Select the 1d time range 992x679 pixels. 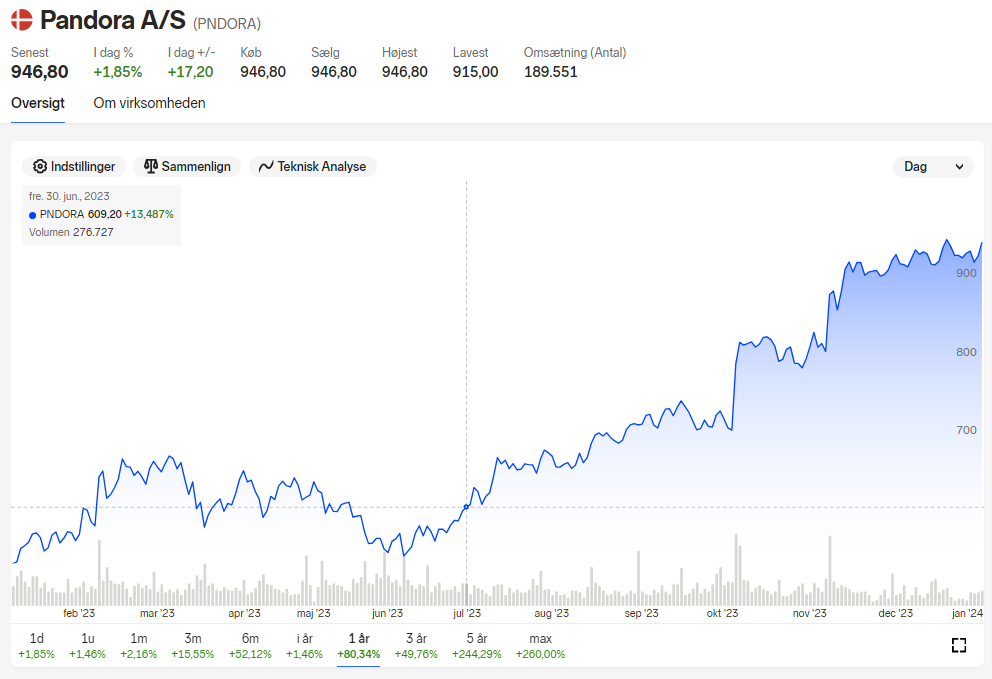37,645
